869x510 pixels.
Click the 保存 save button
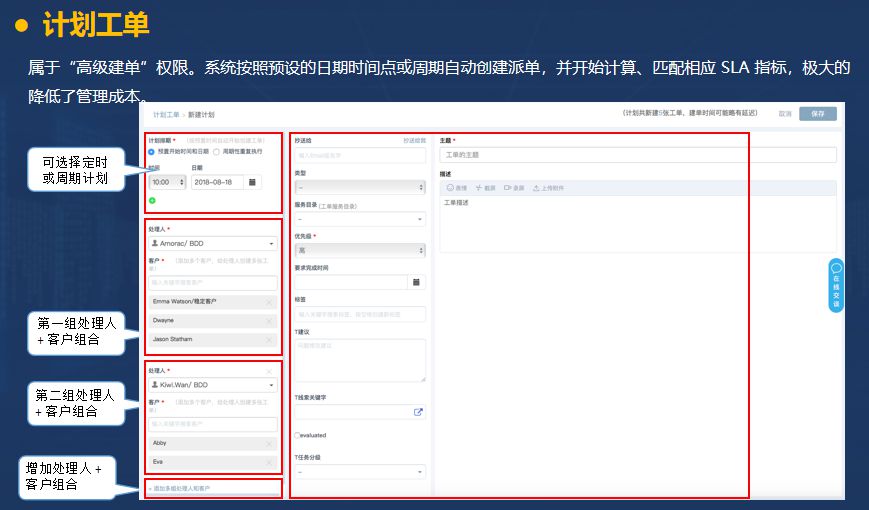[x=818, y=114]
